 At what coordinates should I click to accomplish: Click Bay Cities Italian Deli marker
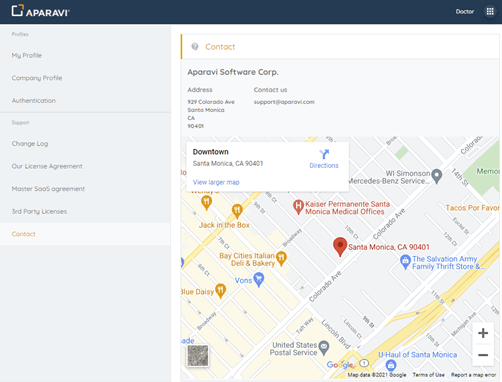coord(281,259)
